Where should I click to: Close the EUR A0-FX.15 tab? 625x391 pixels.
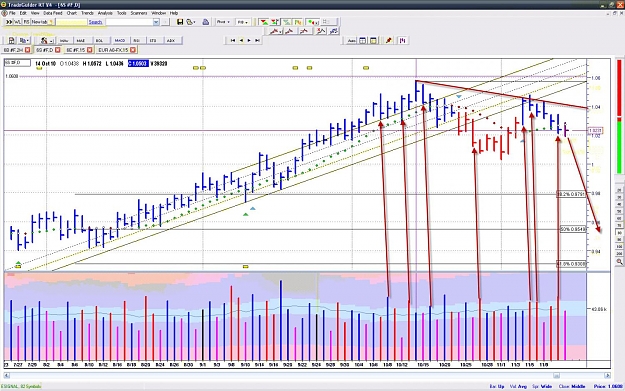coord(133,50)
